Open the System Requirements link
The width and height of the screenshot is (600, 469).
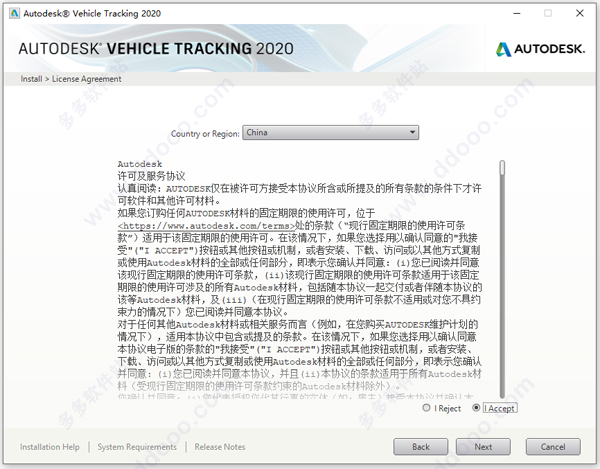[x=137, y=447]
